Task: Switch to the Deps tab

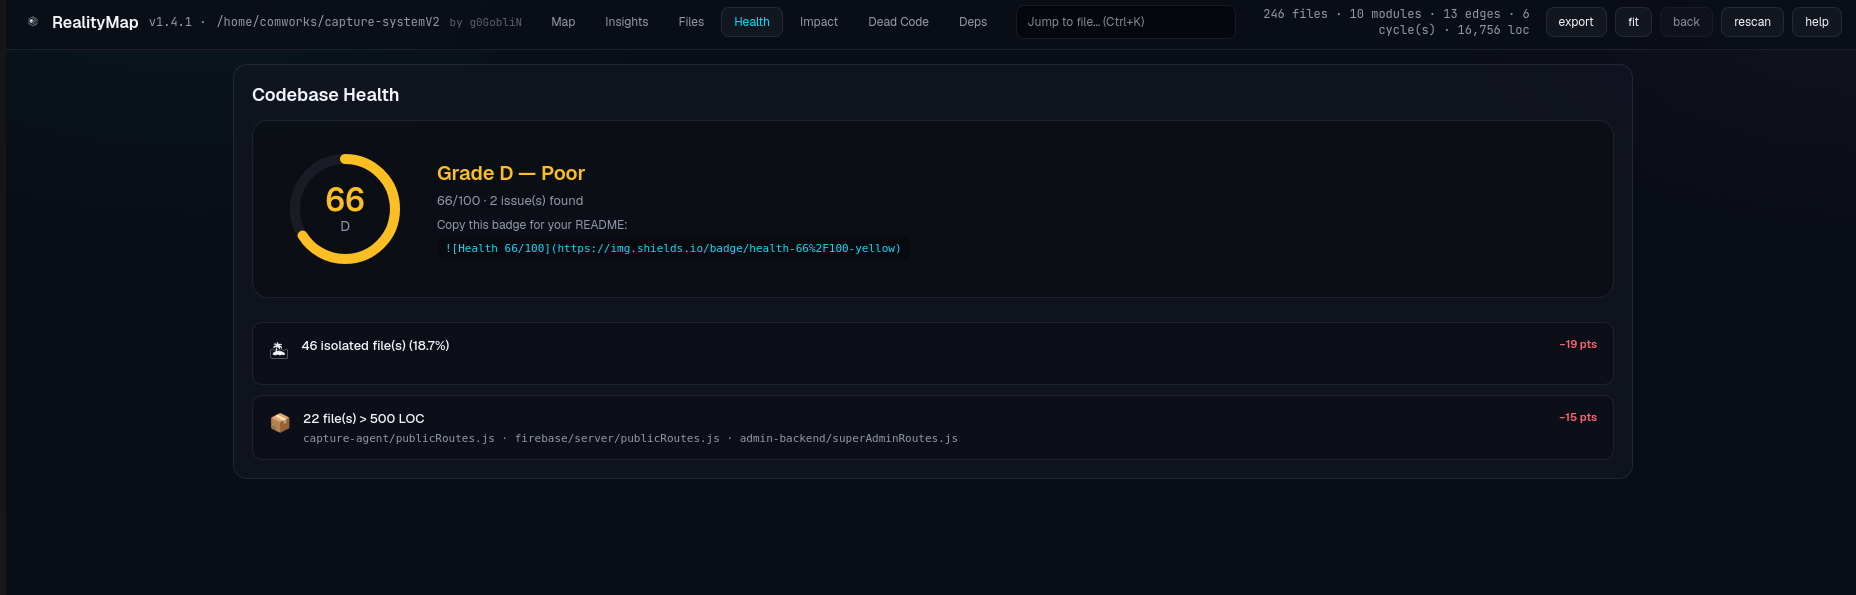Action: coord(973,22)
